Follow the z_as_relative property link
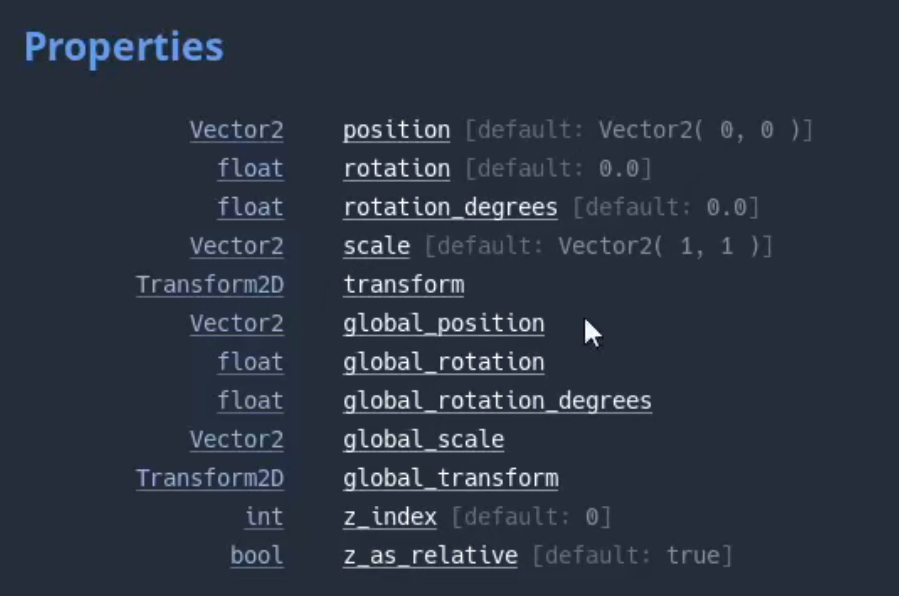 430,555
